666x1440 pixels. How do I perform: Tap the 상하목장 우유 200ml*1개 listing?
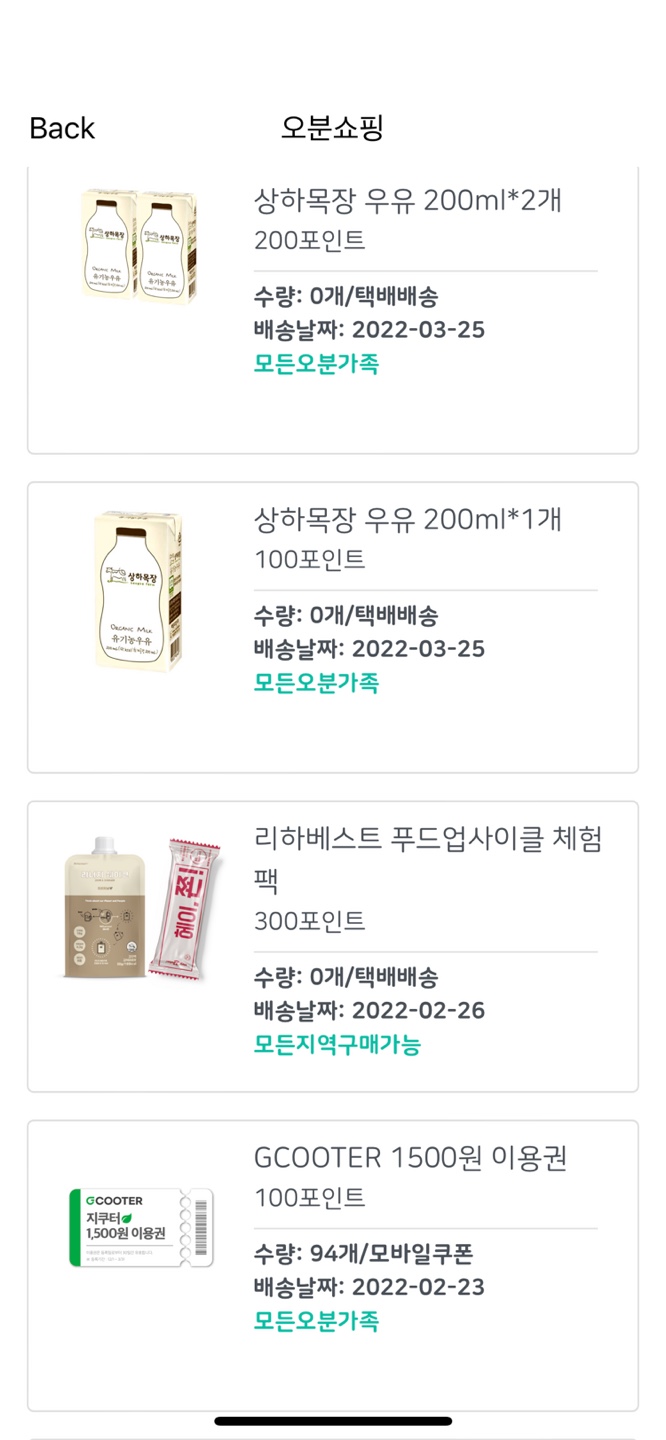[x=405, y=518]
